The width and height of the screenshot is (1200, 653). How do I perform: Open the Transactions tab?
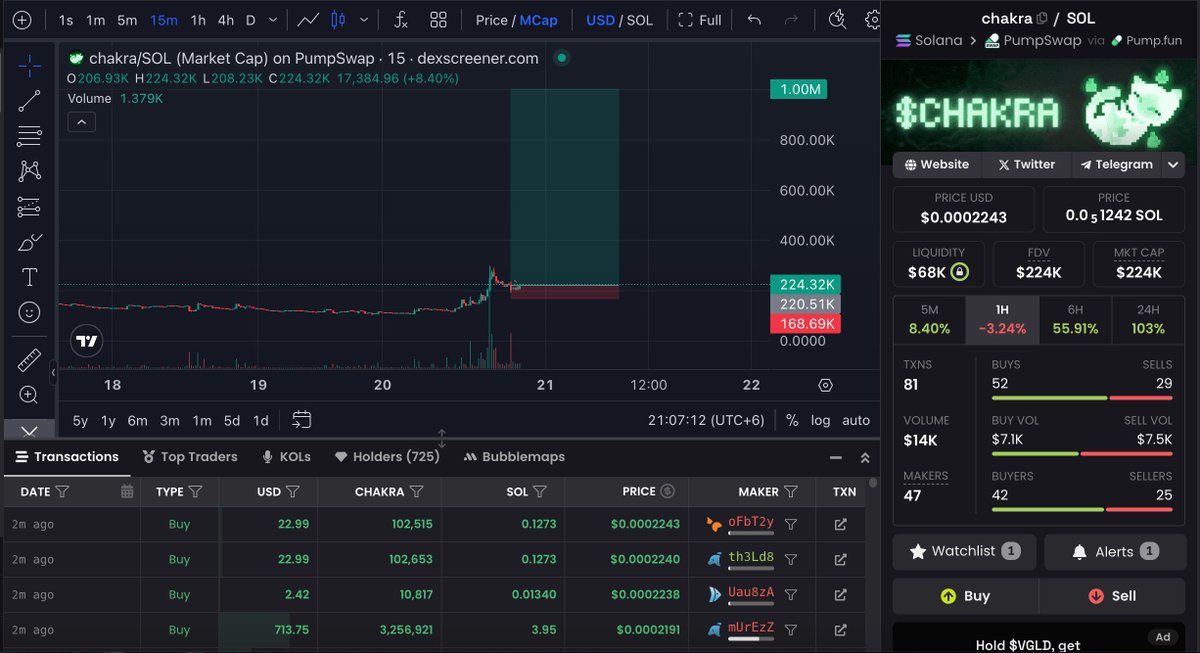coord(67,456)
